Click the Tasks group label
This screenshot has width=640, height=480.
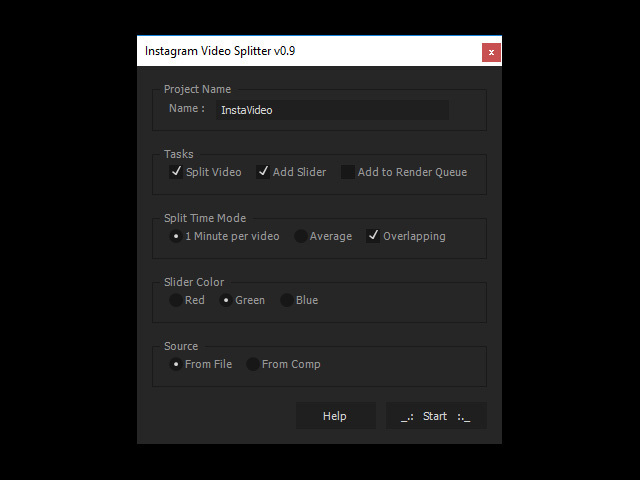coord(179,154)
